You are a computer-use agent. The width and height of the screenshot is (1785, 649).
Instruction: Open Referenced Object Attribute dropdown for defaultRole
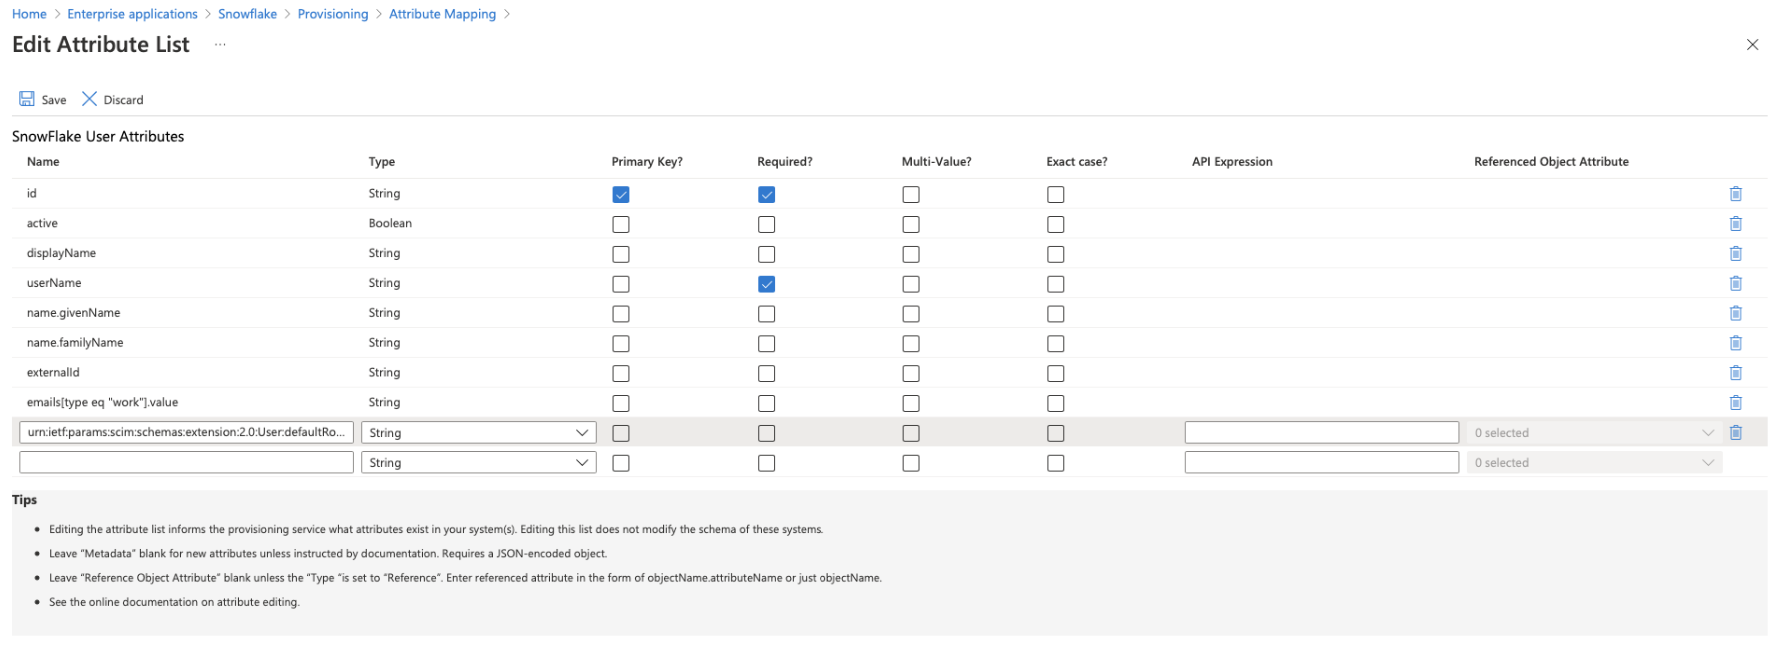tap(1593, 433)
